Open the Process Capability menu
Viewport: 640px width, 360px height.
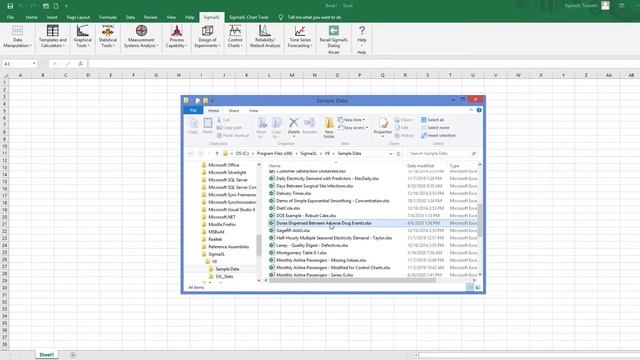coord(176,37)
